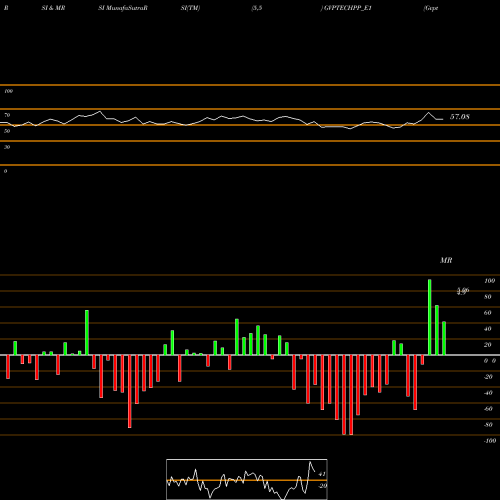Screen dimensions: 500x500
Task: Click the SI(TM) header text
Action: [190, 8]
